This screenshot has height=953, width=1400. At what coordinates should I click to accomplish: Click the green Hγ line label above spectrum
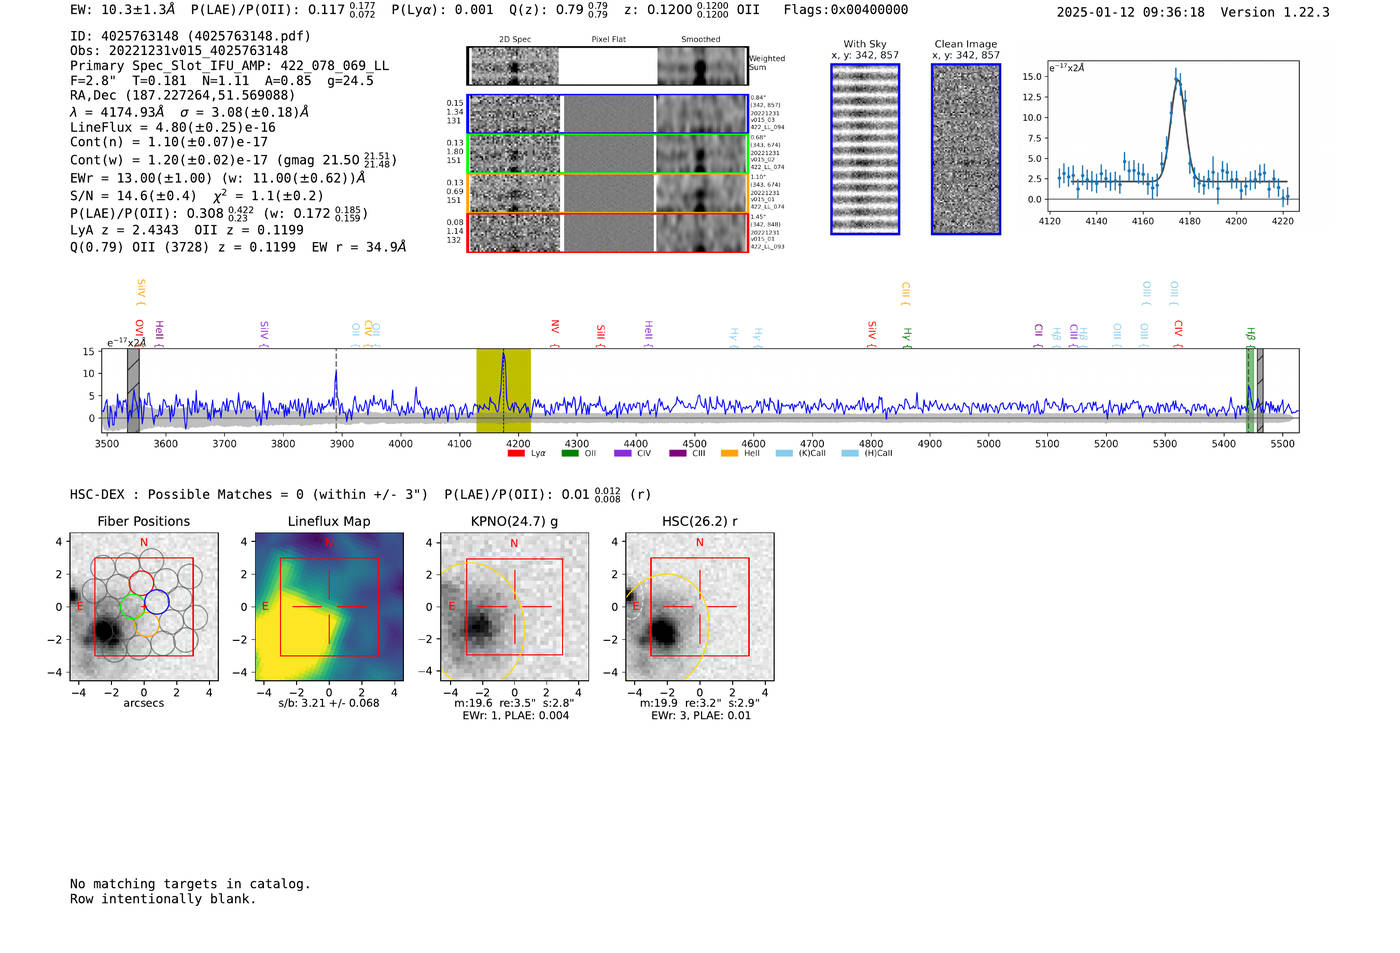tap(907, 336)
